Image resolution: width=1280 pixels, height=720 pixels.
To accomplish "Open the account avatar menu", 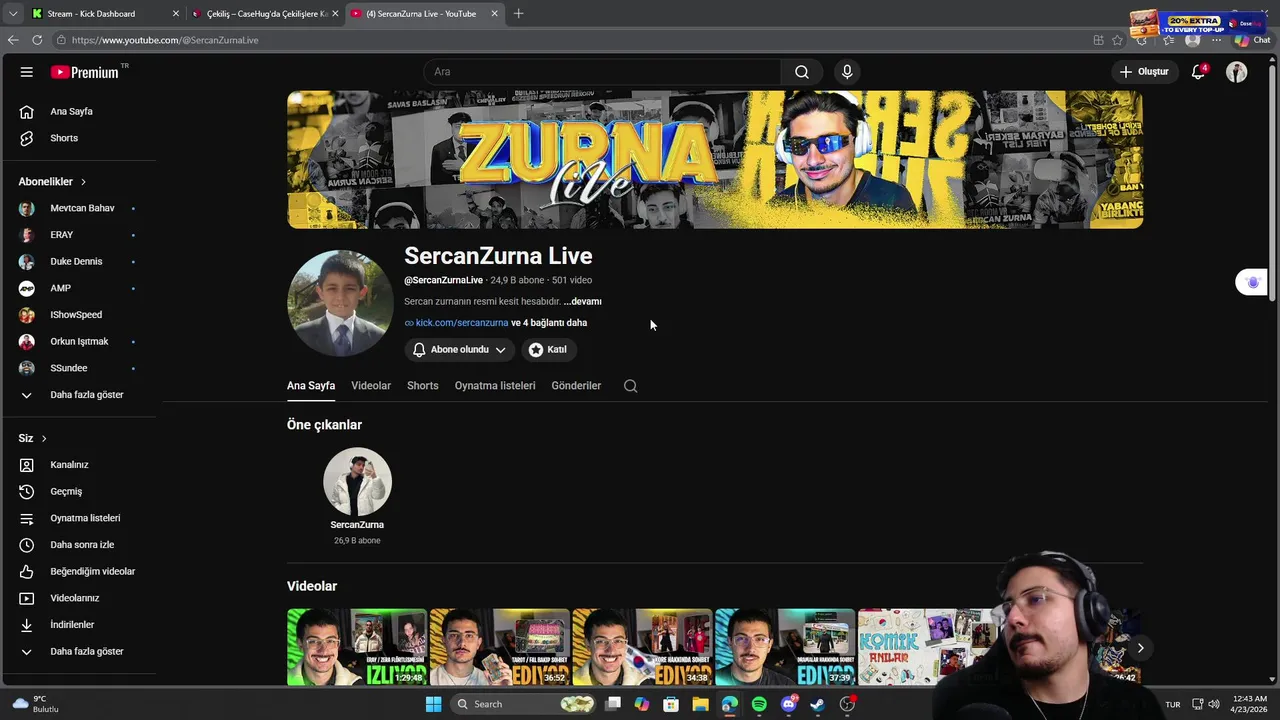I will click(1237, 72).
